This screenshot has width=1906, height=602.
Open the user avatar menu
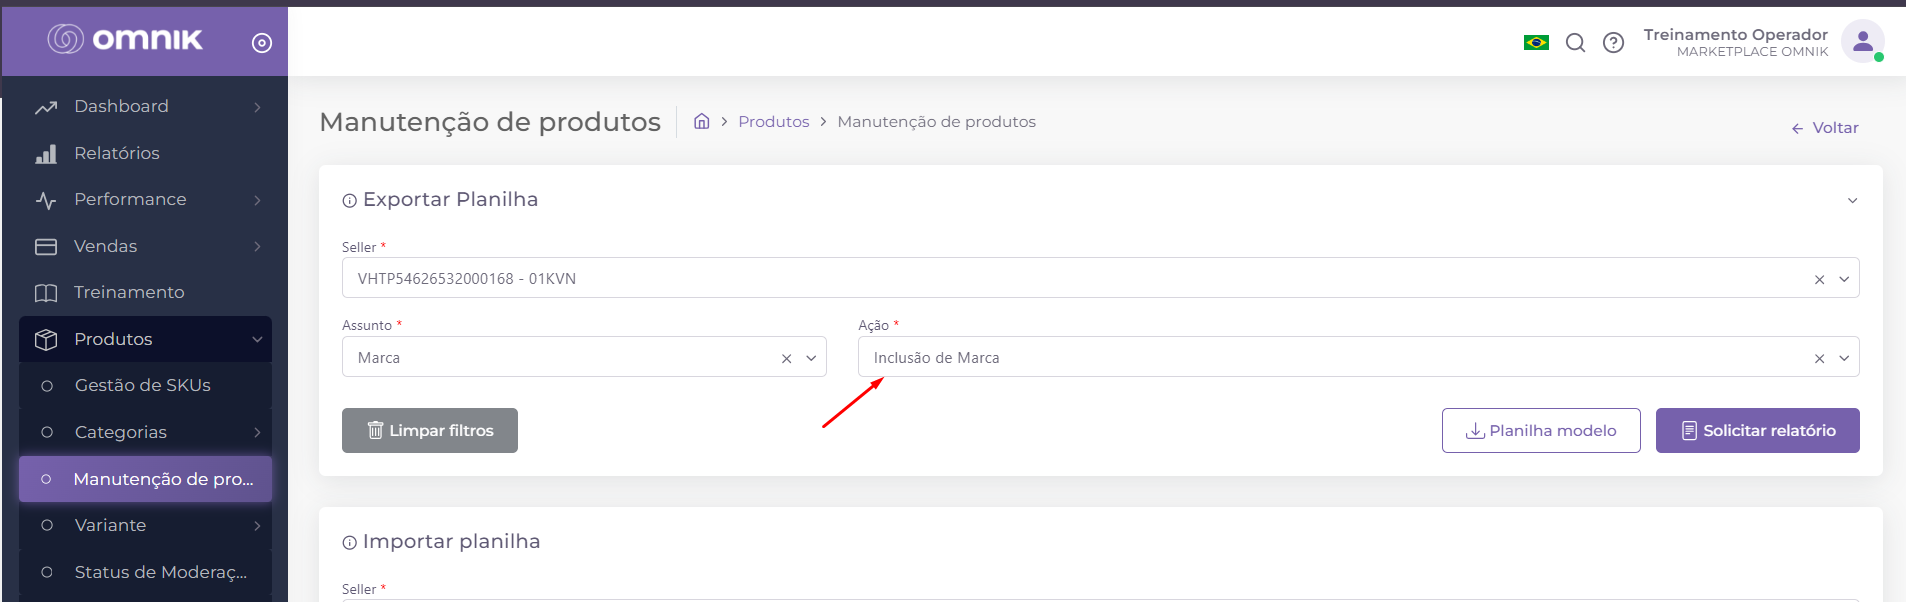point(1862,41)
